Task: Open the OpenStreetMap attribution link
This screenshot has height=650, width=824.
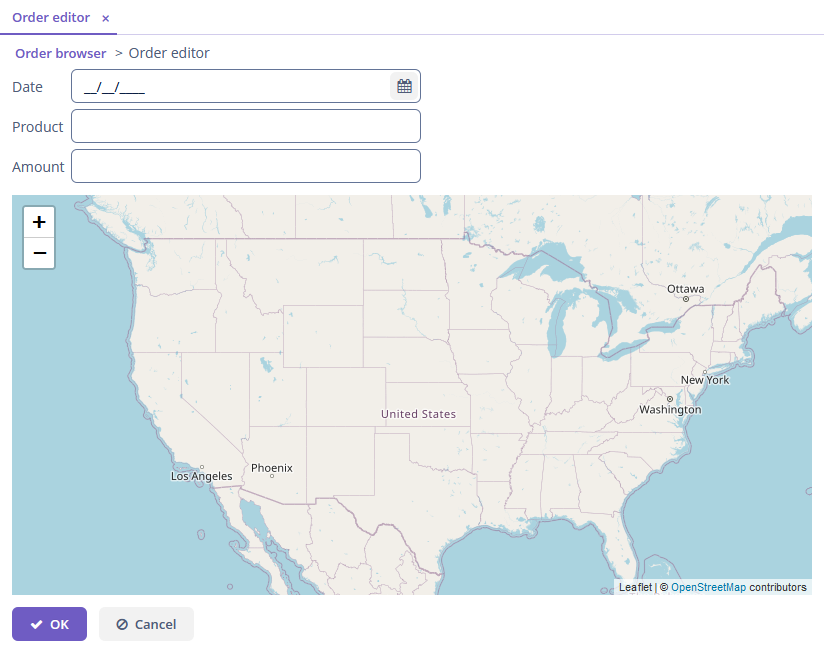Action: pyautogui.click(x=708, y=587)
